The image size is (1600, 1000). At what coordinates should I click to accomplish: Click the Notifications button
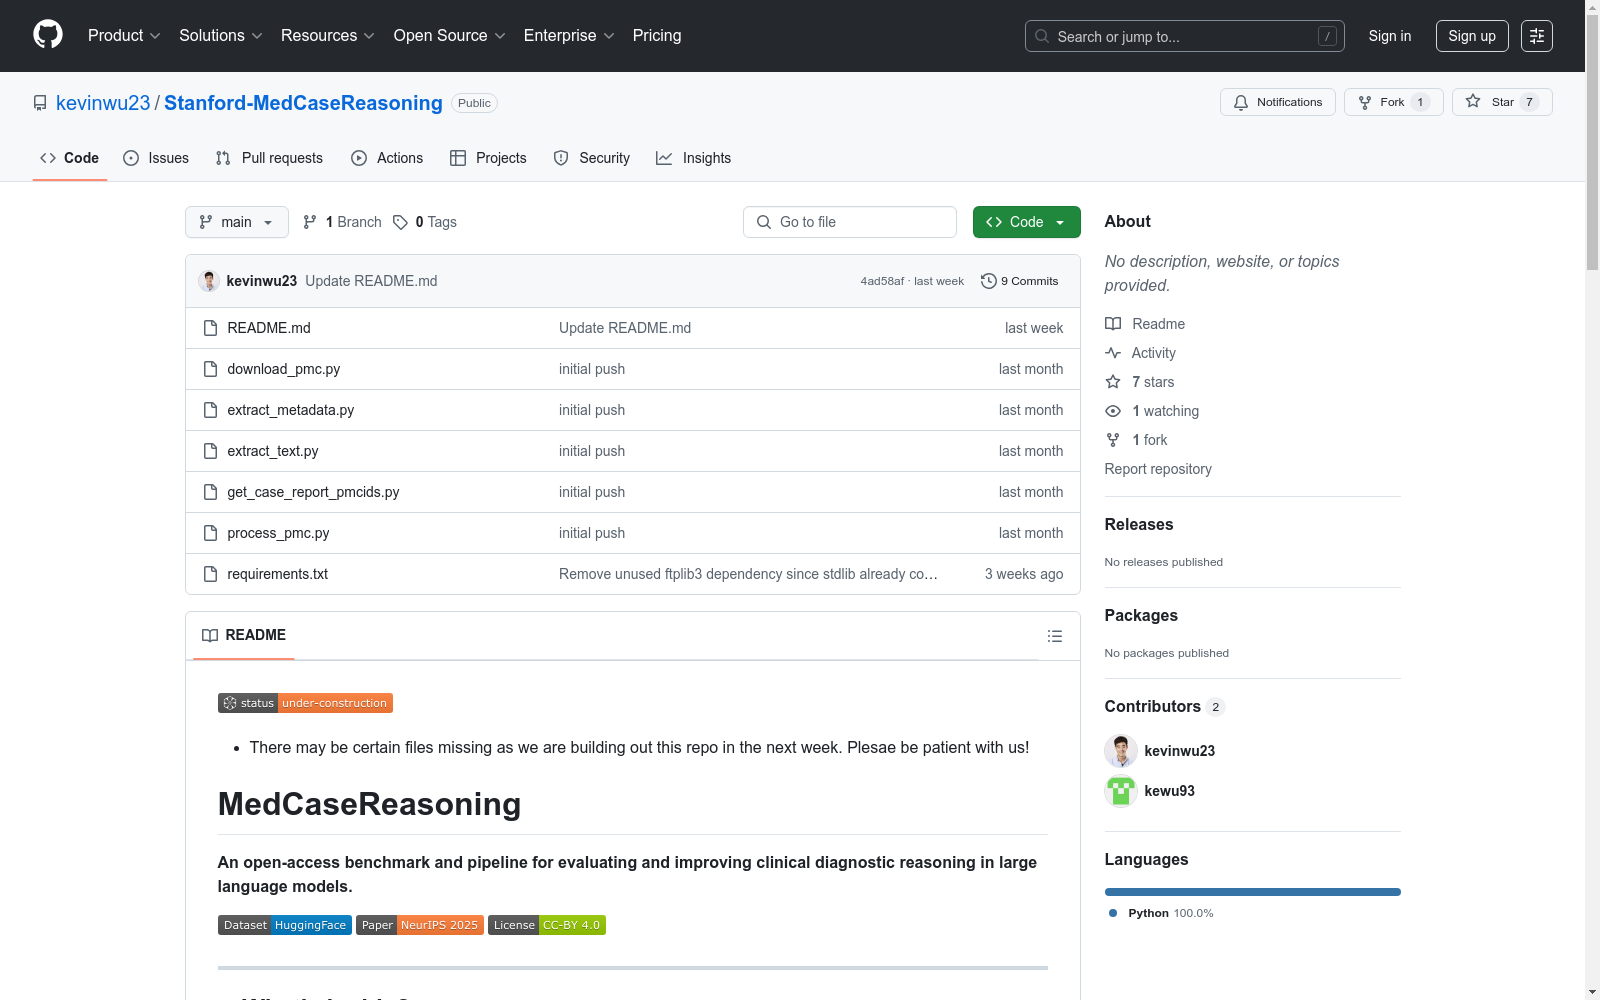point(1278,102)
